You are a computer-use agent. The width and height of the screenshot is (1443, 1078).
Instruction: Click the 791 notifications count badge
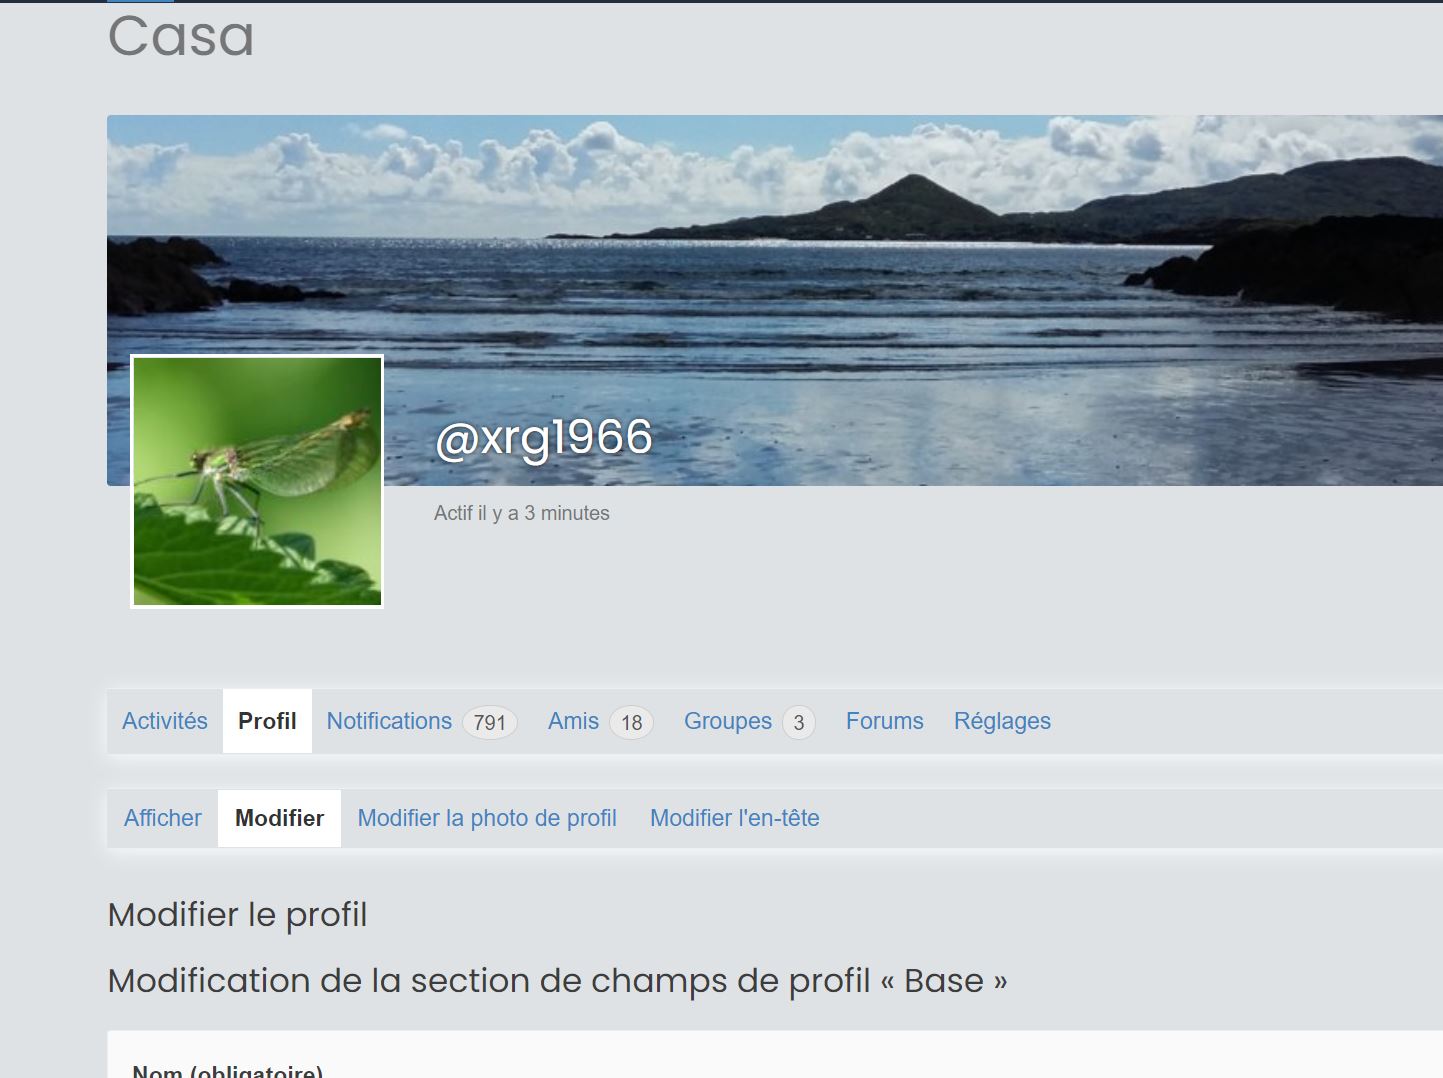pos(489,722)
